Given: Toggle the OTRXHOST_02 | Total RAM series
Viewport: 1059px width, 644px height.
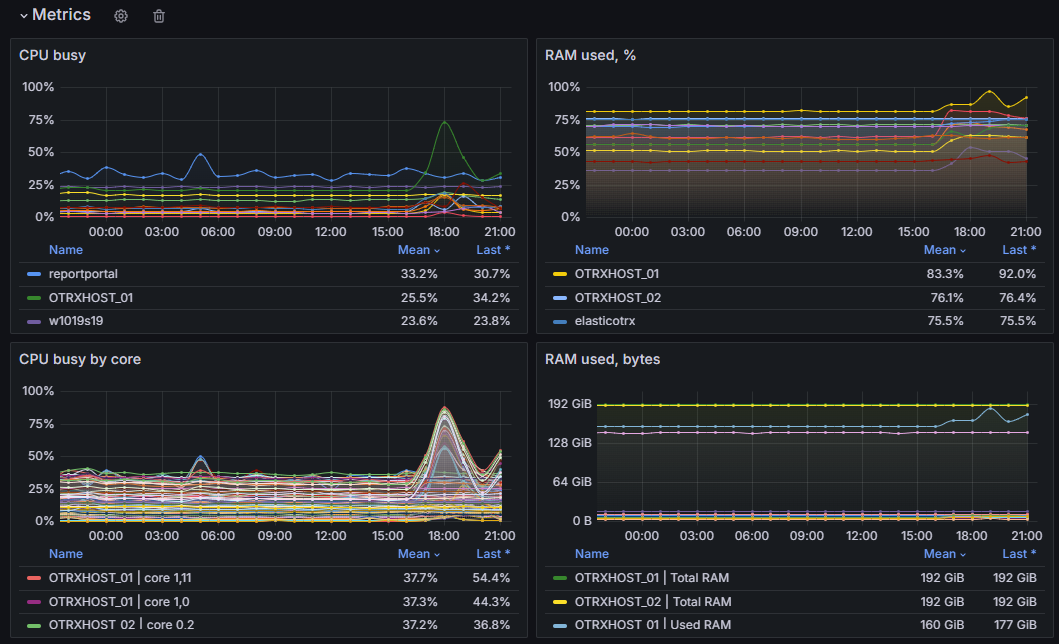Looking at the screenshot, I should (x=652, y=602).
